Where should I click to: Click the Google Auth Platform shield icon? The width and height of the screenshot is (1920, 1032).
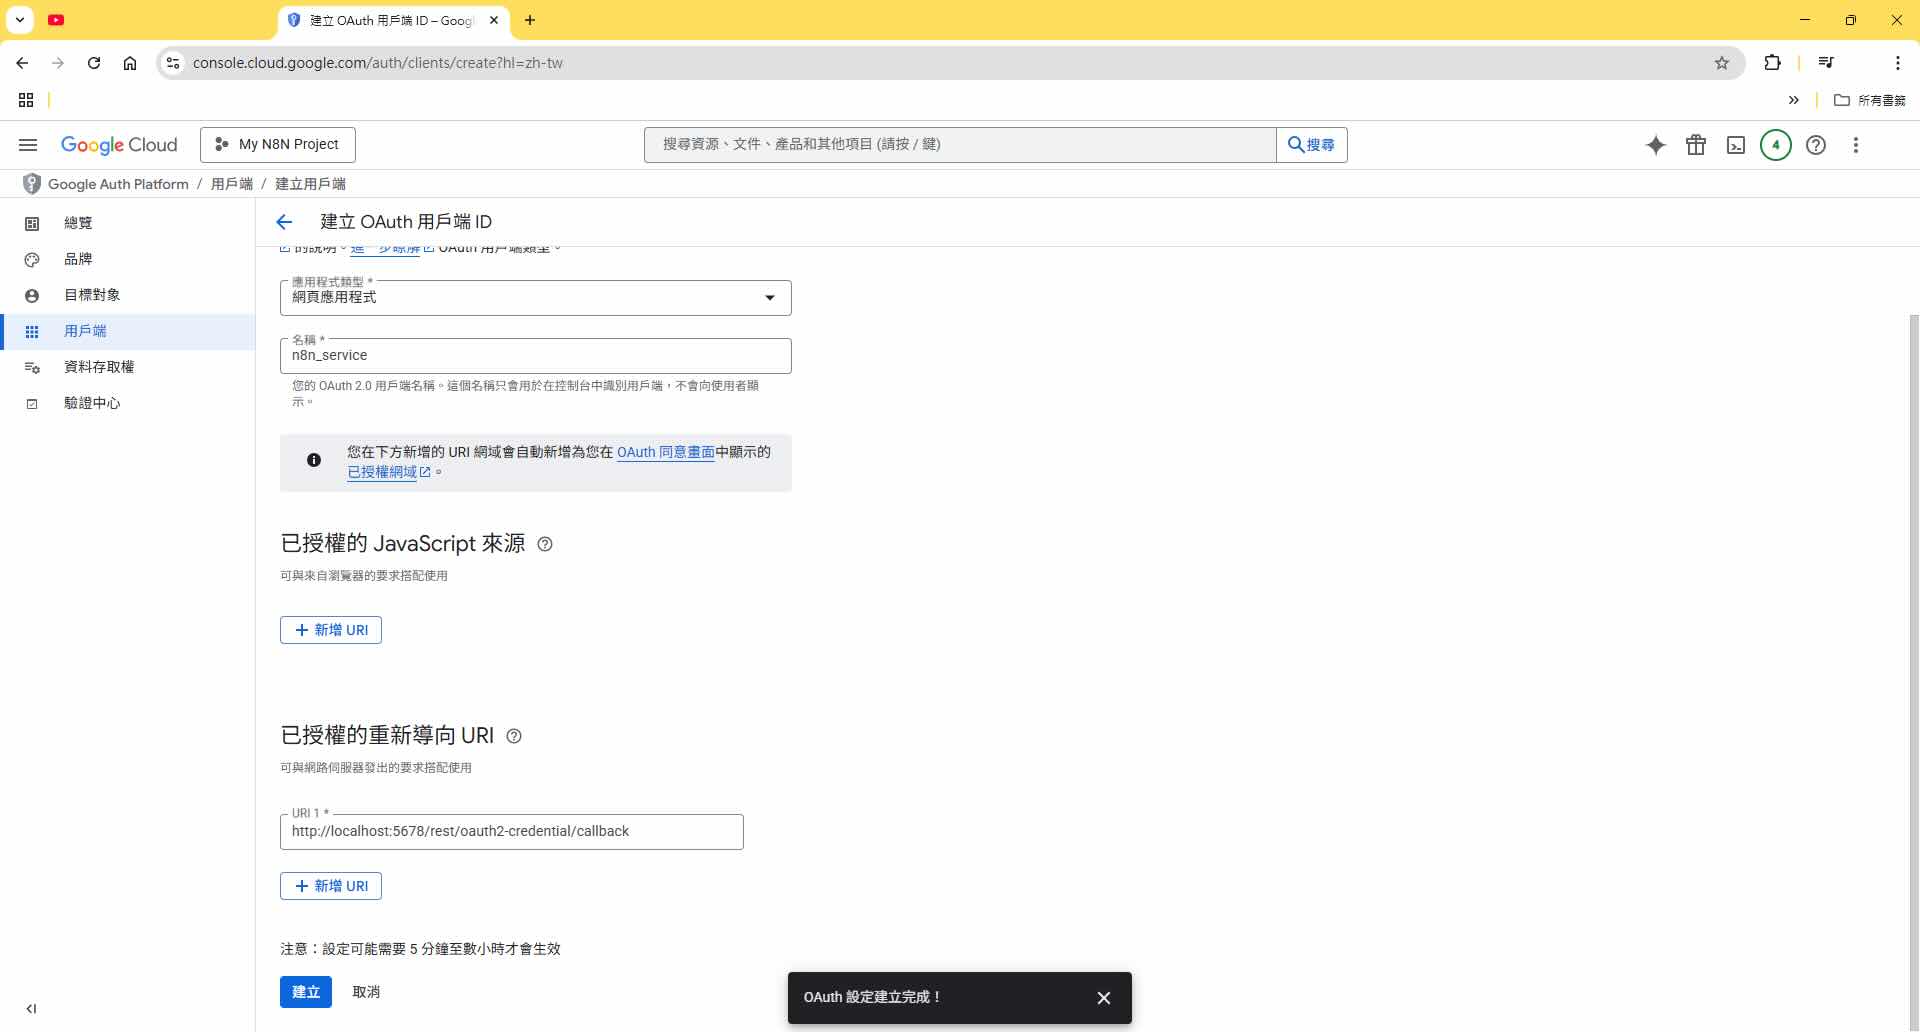point(31,183)
